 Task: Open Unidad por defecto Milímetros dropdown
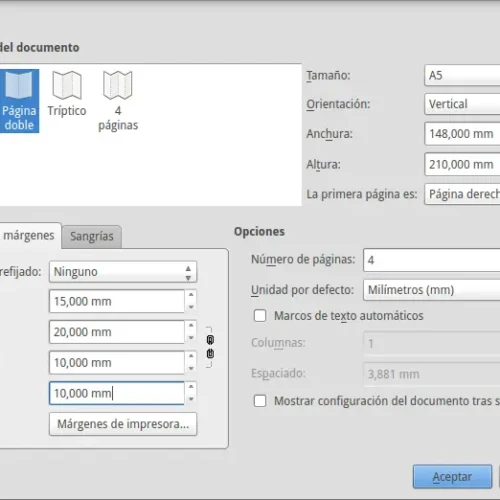coord(432,290)
